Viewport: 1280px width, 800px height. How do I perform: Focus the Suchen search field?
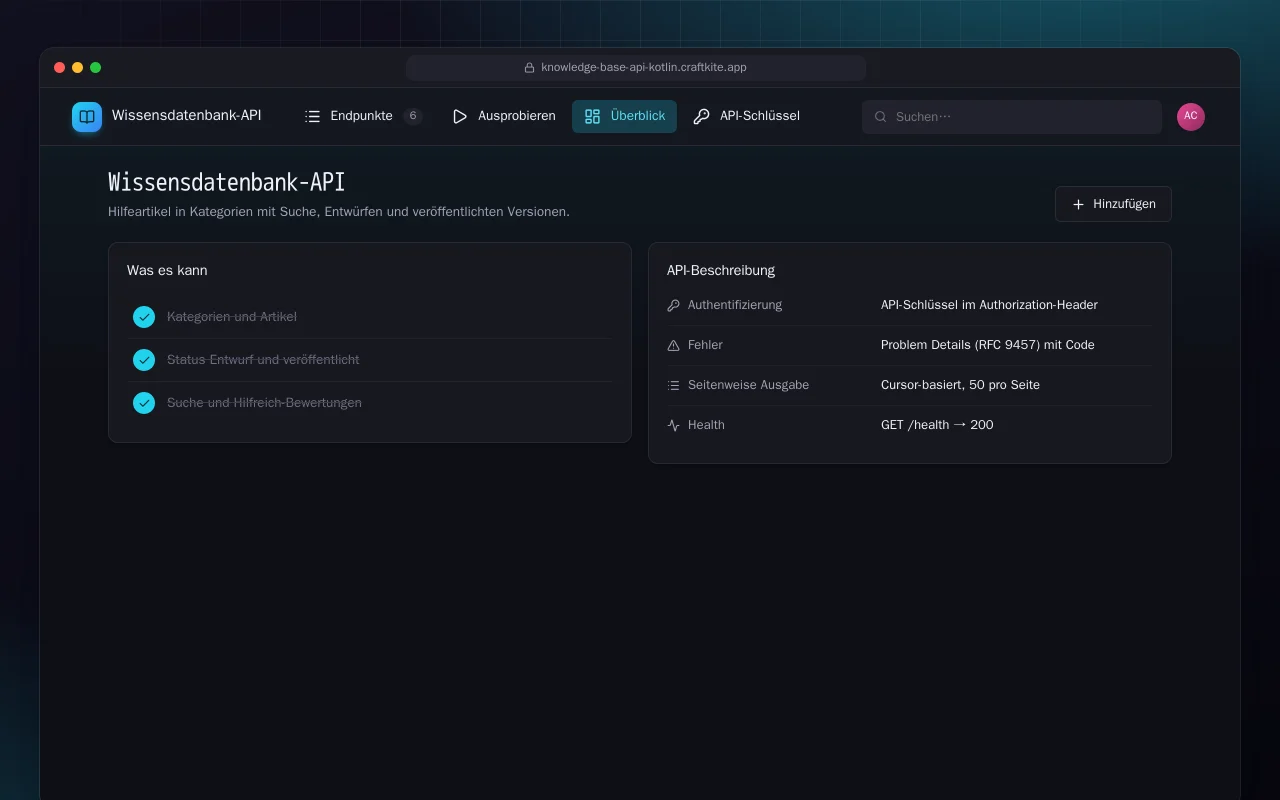(x=1012, y=117)
